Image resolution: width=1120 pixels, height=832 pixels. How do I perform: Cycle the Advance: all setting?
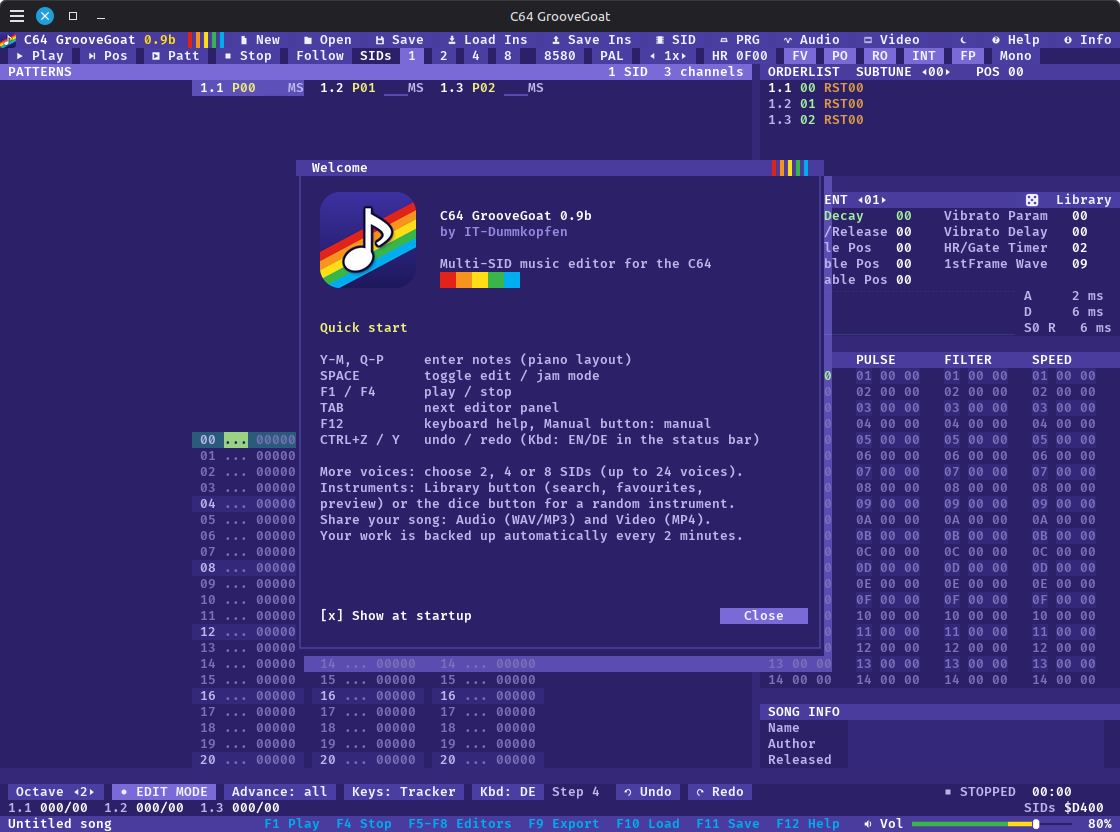tap(280, 791)
